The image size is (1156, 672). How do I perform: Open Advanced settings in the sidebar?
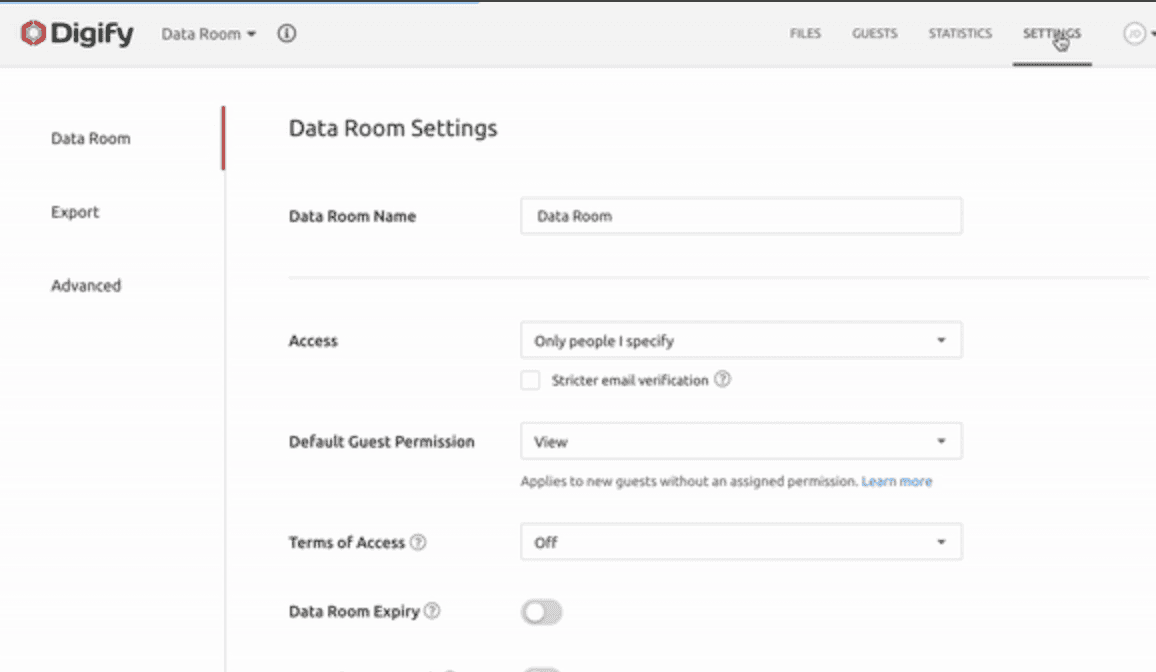(86, 286)
